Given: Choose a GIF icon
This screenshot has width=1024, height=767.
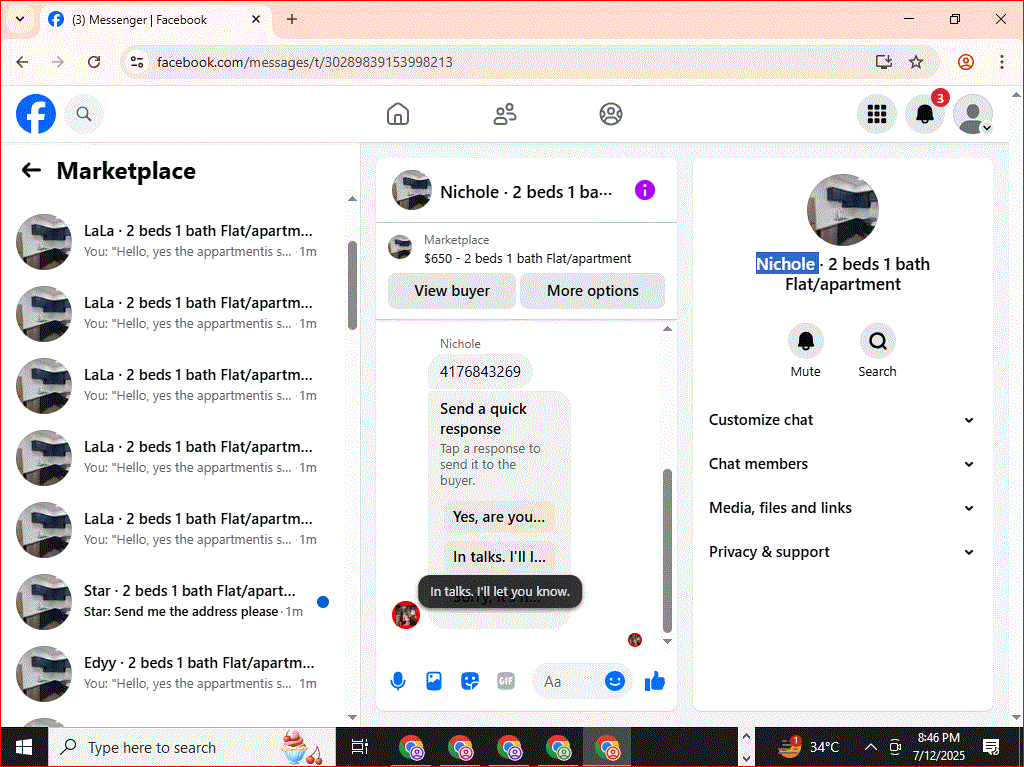Looking at the screenshot, I should (505, 681).
